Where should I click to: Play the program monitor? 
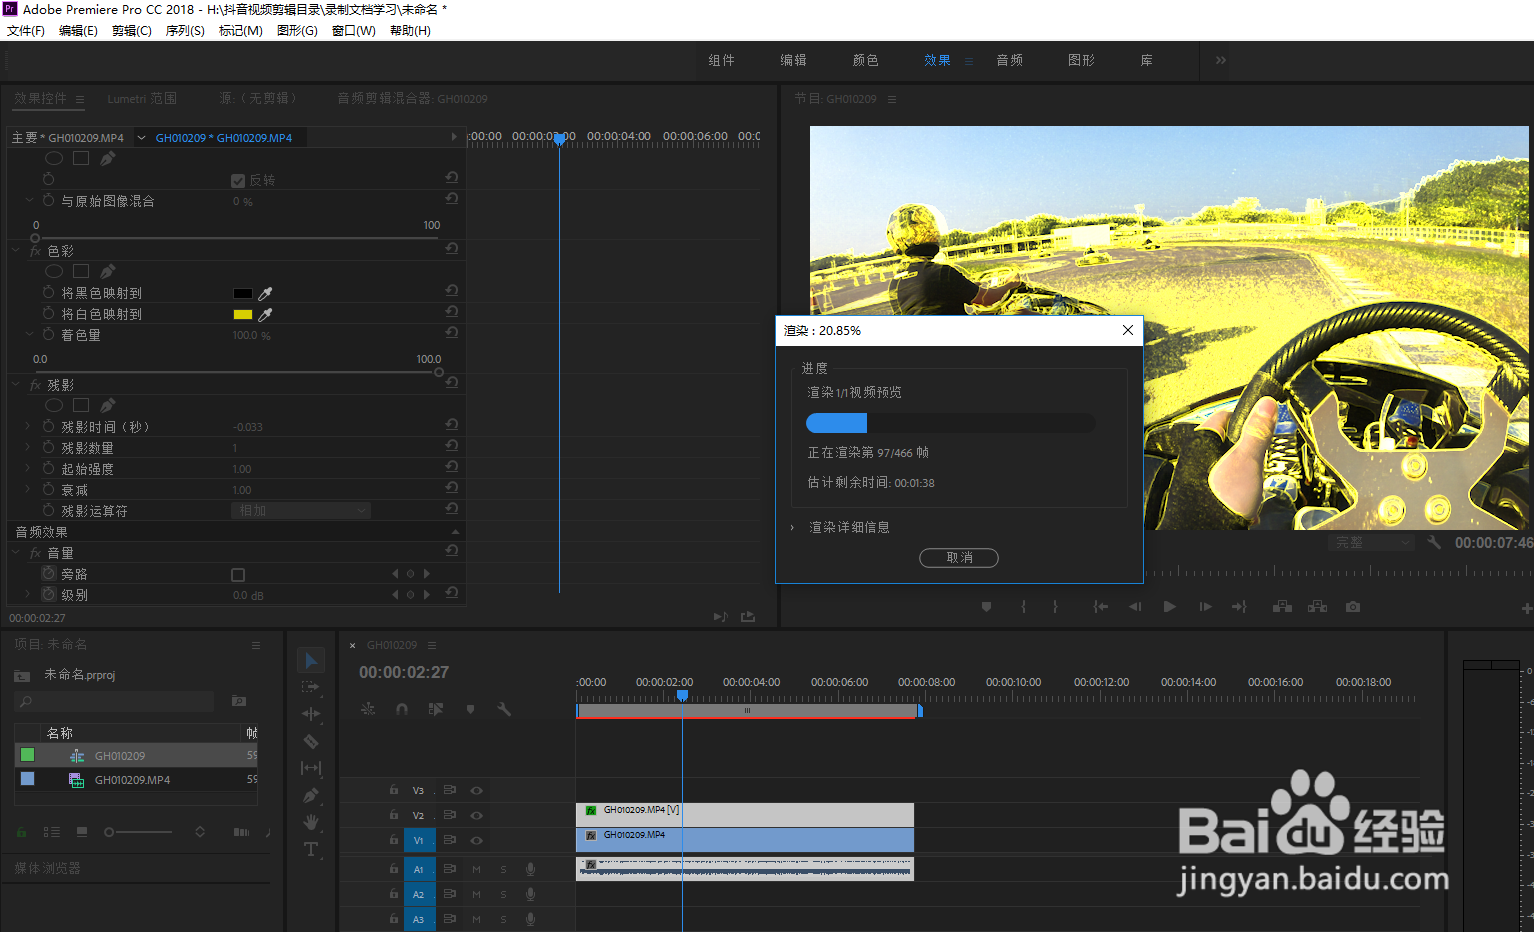1169,607
